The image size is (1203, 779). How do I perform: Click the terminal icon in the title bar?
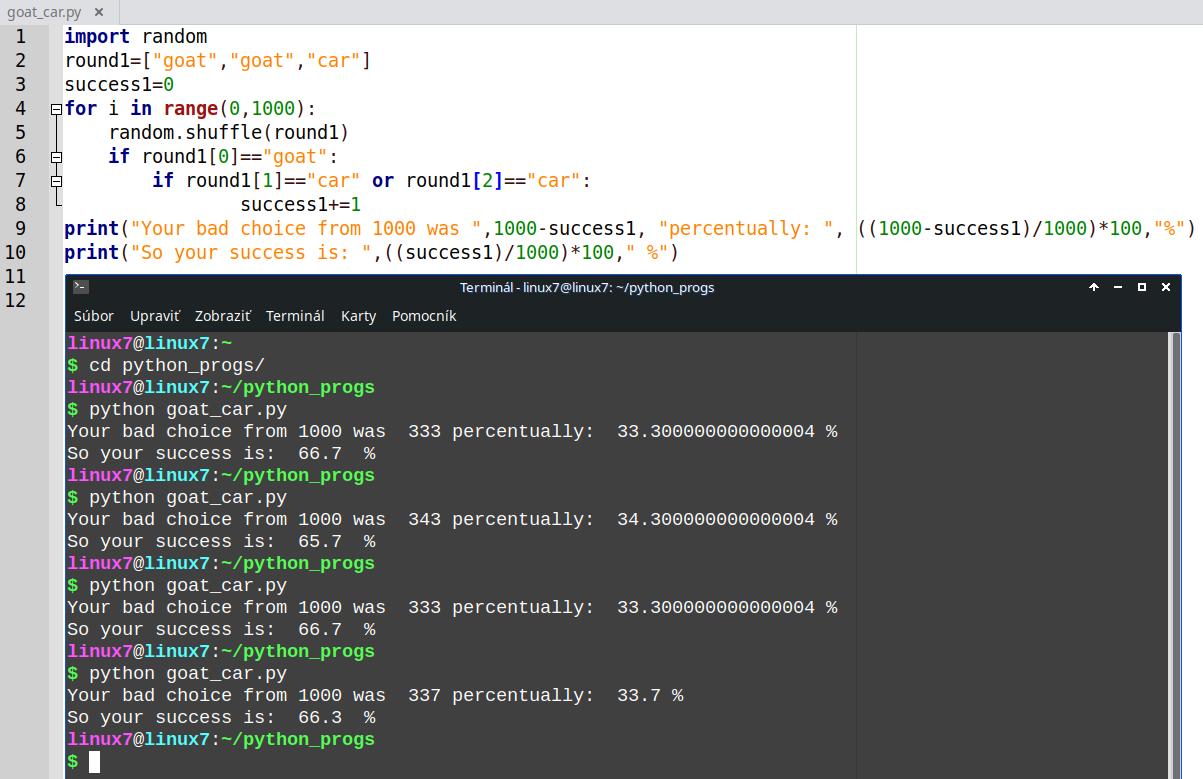pyautogui.click(x=81, y=287)
